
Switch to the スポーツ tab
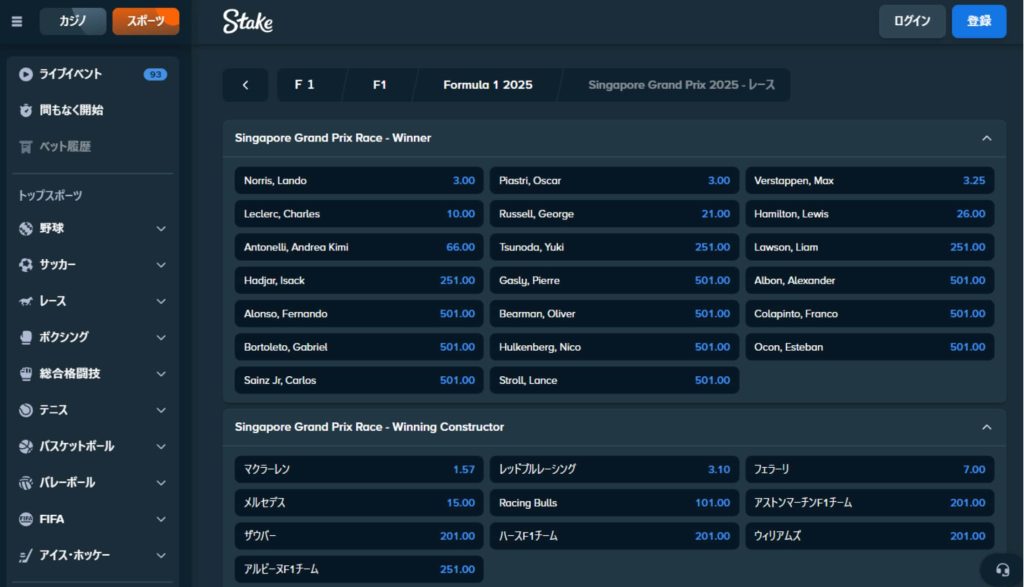tap(146, 22)
